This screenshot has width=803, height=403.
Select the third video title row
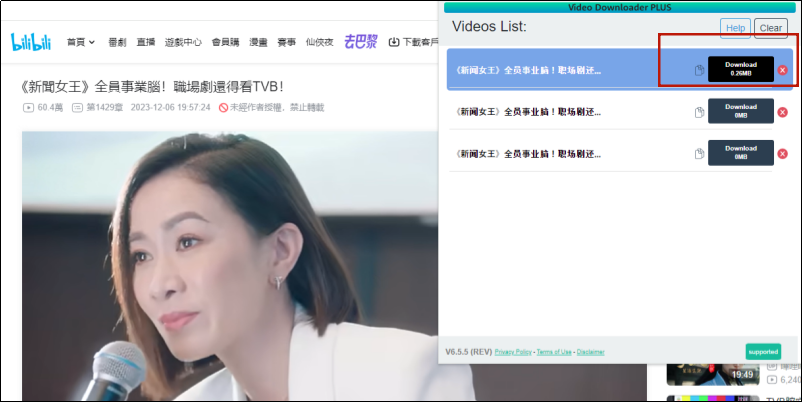coord(528,154)
